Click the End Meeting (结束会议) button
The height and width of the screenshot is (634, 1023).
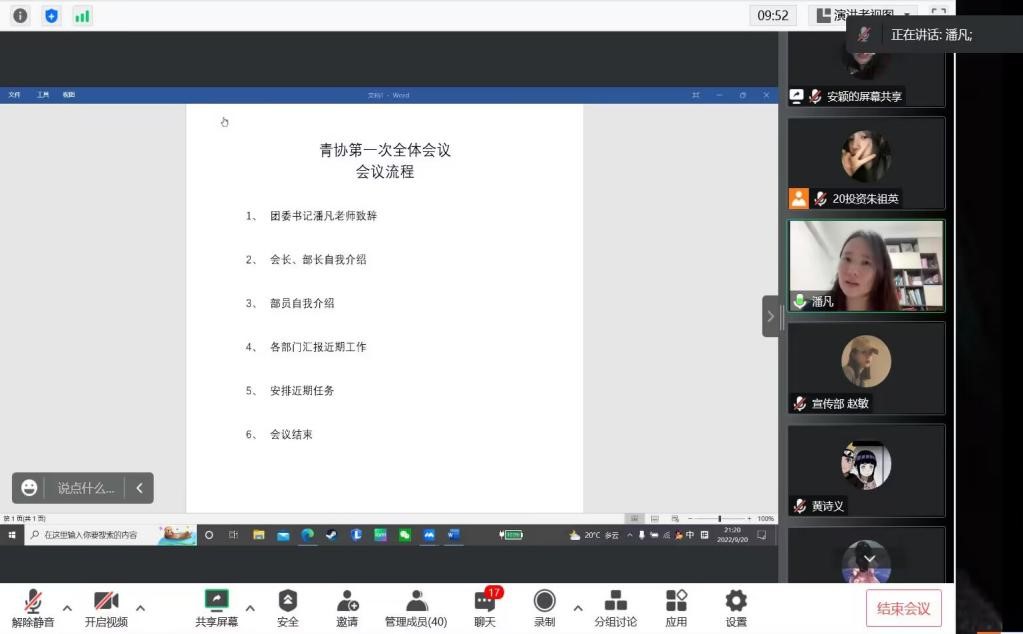point(903,608)
